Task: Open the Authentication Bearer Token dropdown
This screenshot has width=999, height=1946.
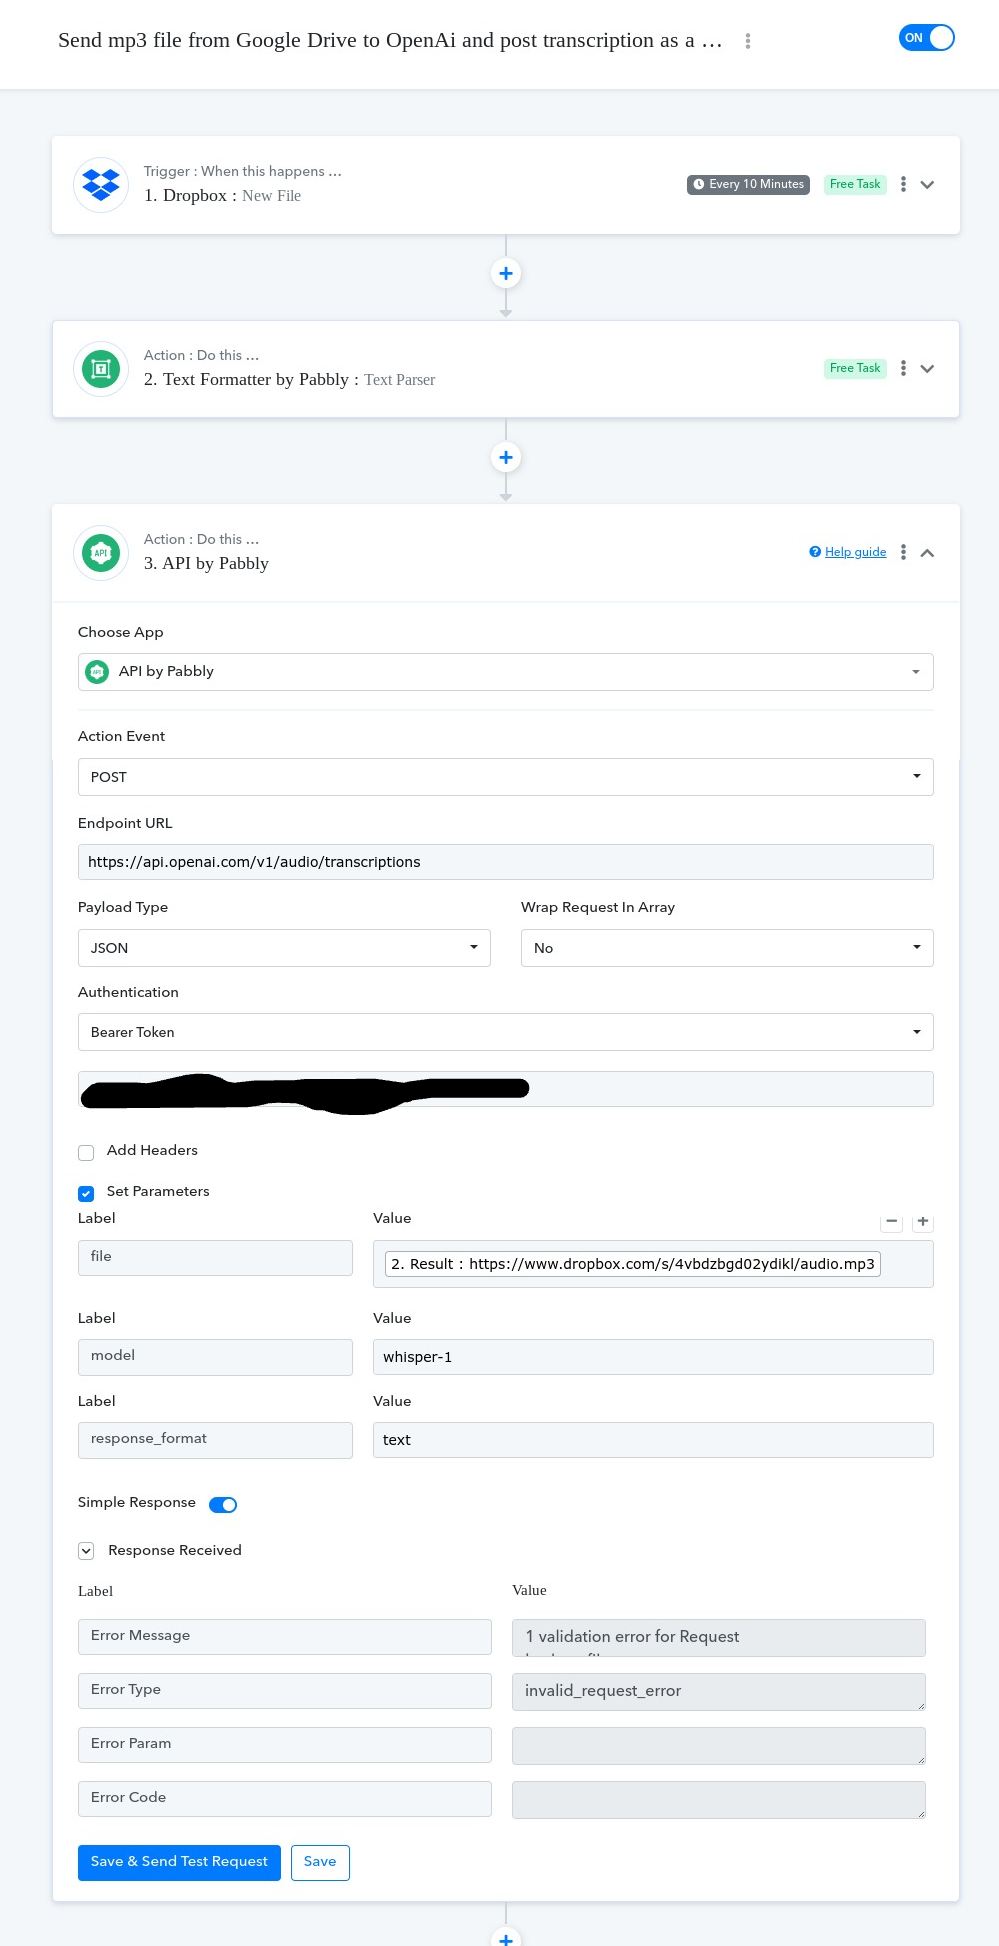Action: [x=506, y=1032]
